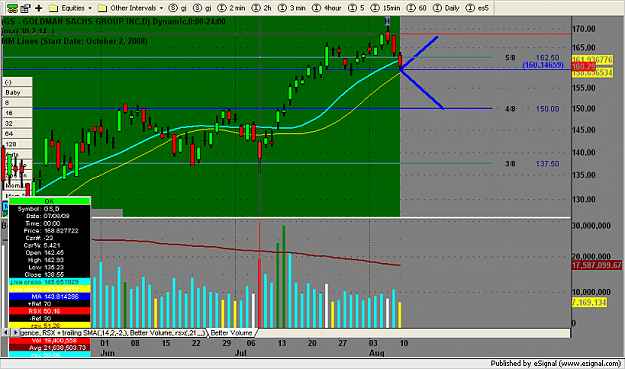625x369 pixels.
Task: Click the Vol 19,400,568 row
Action: click(x=49, y=341)
